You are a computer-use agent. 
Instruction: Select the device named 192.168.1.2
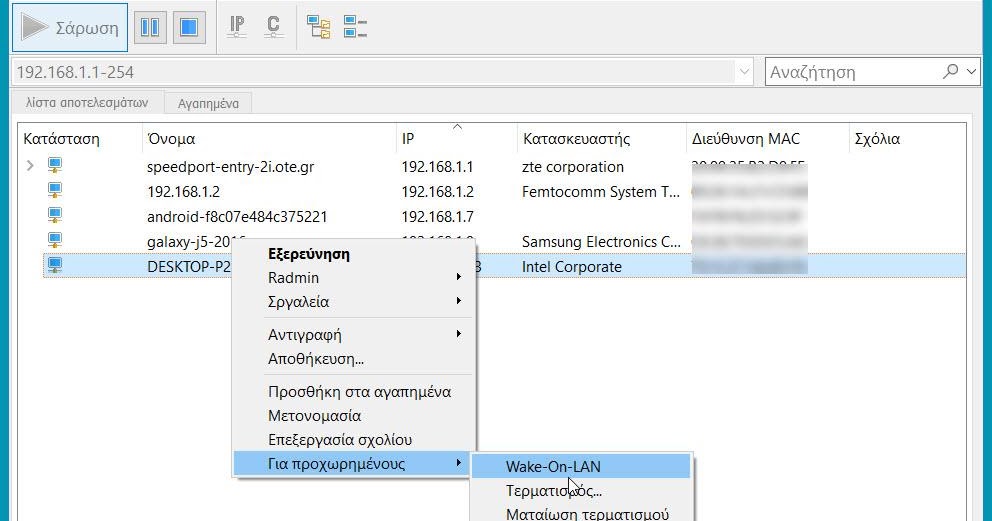tap(183, 192)
